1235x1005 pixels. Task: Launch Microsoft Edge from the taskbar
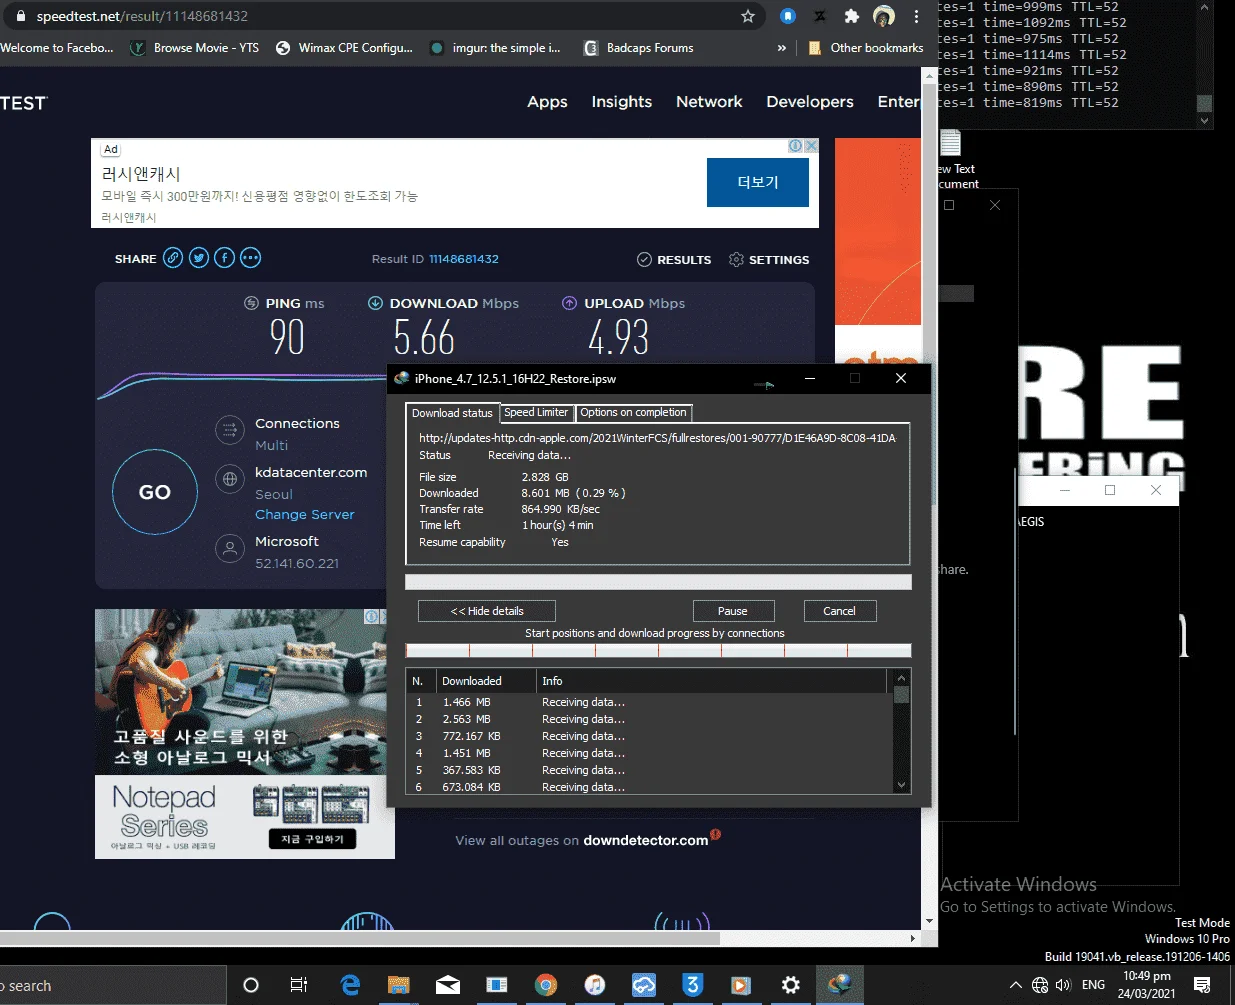pos(350,985)
